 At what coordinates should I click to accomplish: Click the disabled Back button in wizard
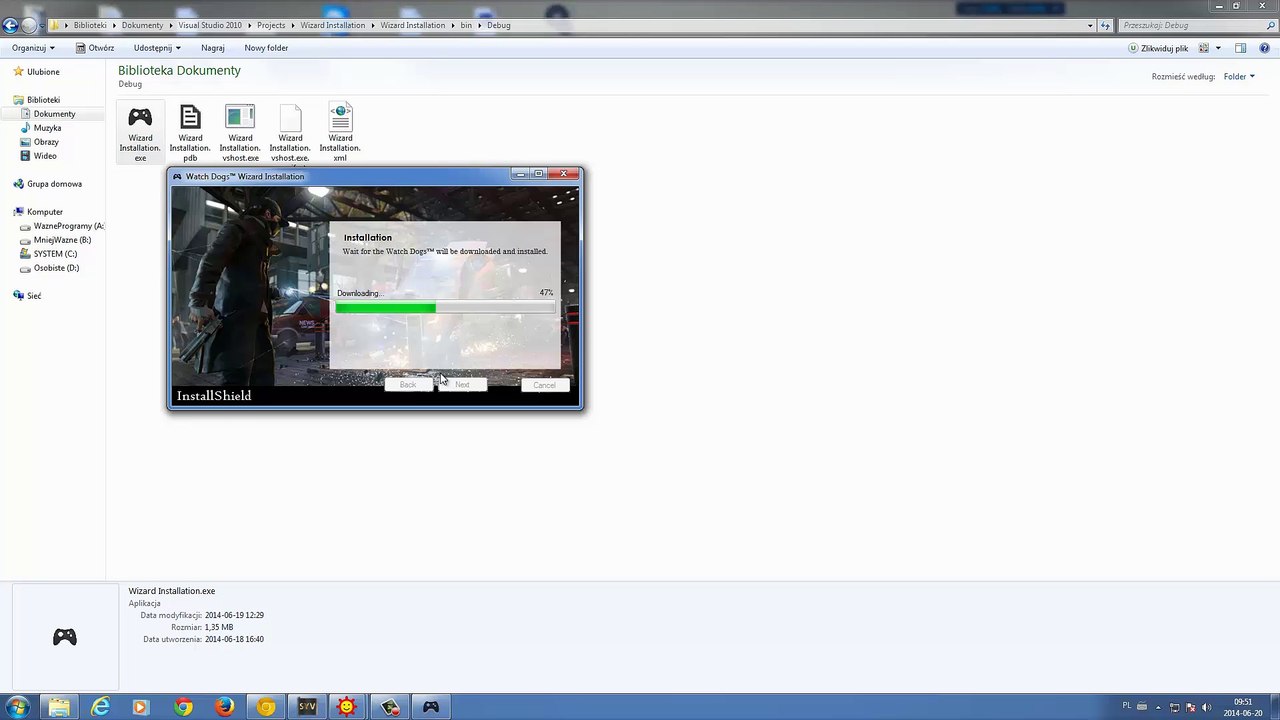tap(408, 385)
